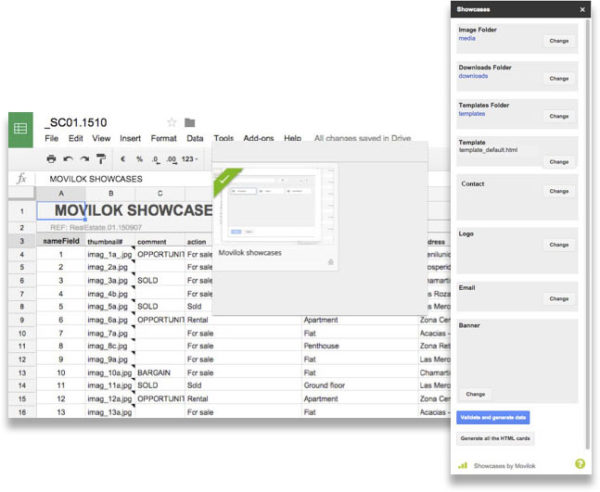Click the bar chart icon by Showcases by Movilok
600x492 pixels.
coord(463,465)
